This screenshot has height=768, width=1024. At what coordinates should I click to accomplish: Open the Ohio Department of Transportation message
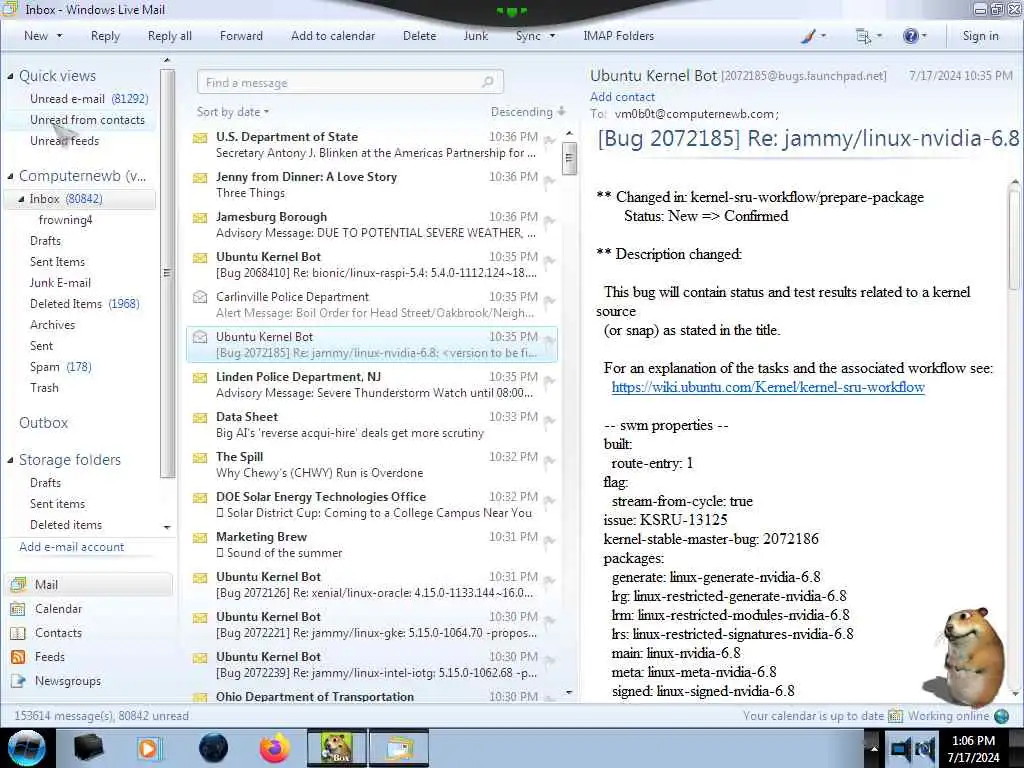point(372,696)
